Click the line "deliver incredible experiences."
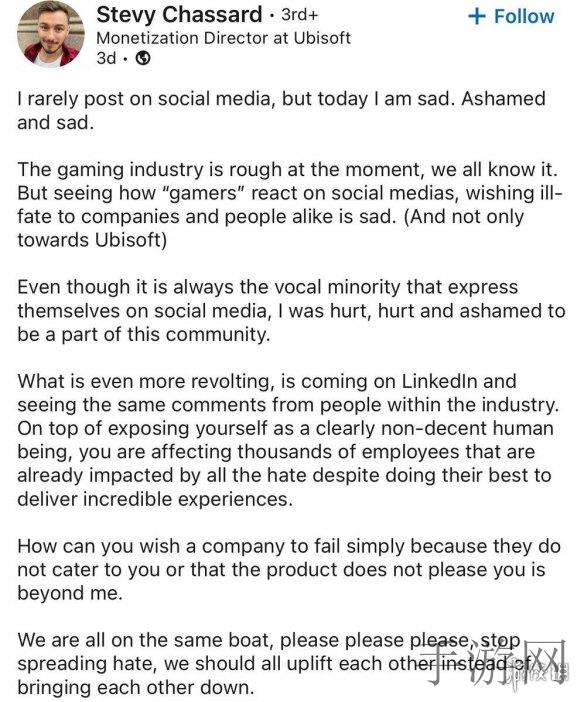Viewport: 584px width, 702px height. (155, 499)
